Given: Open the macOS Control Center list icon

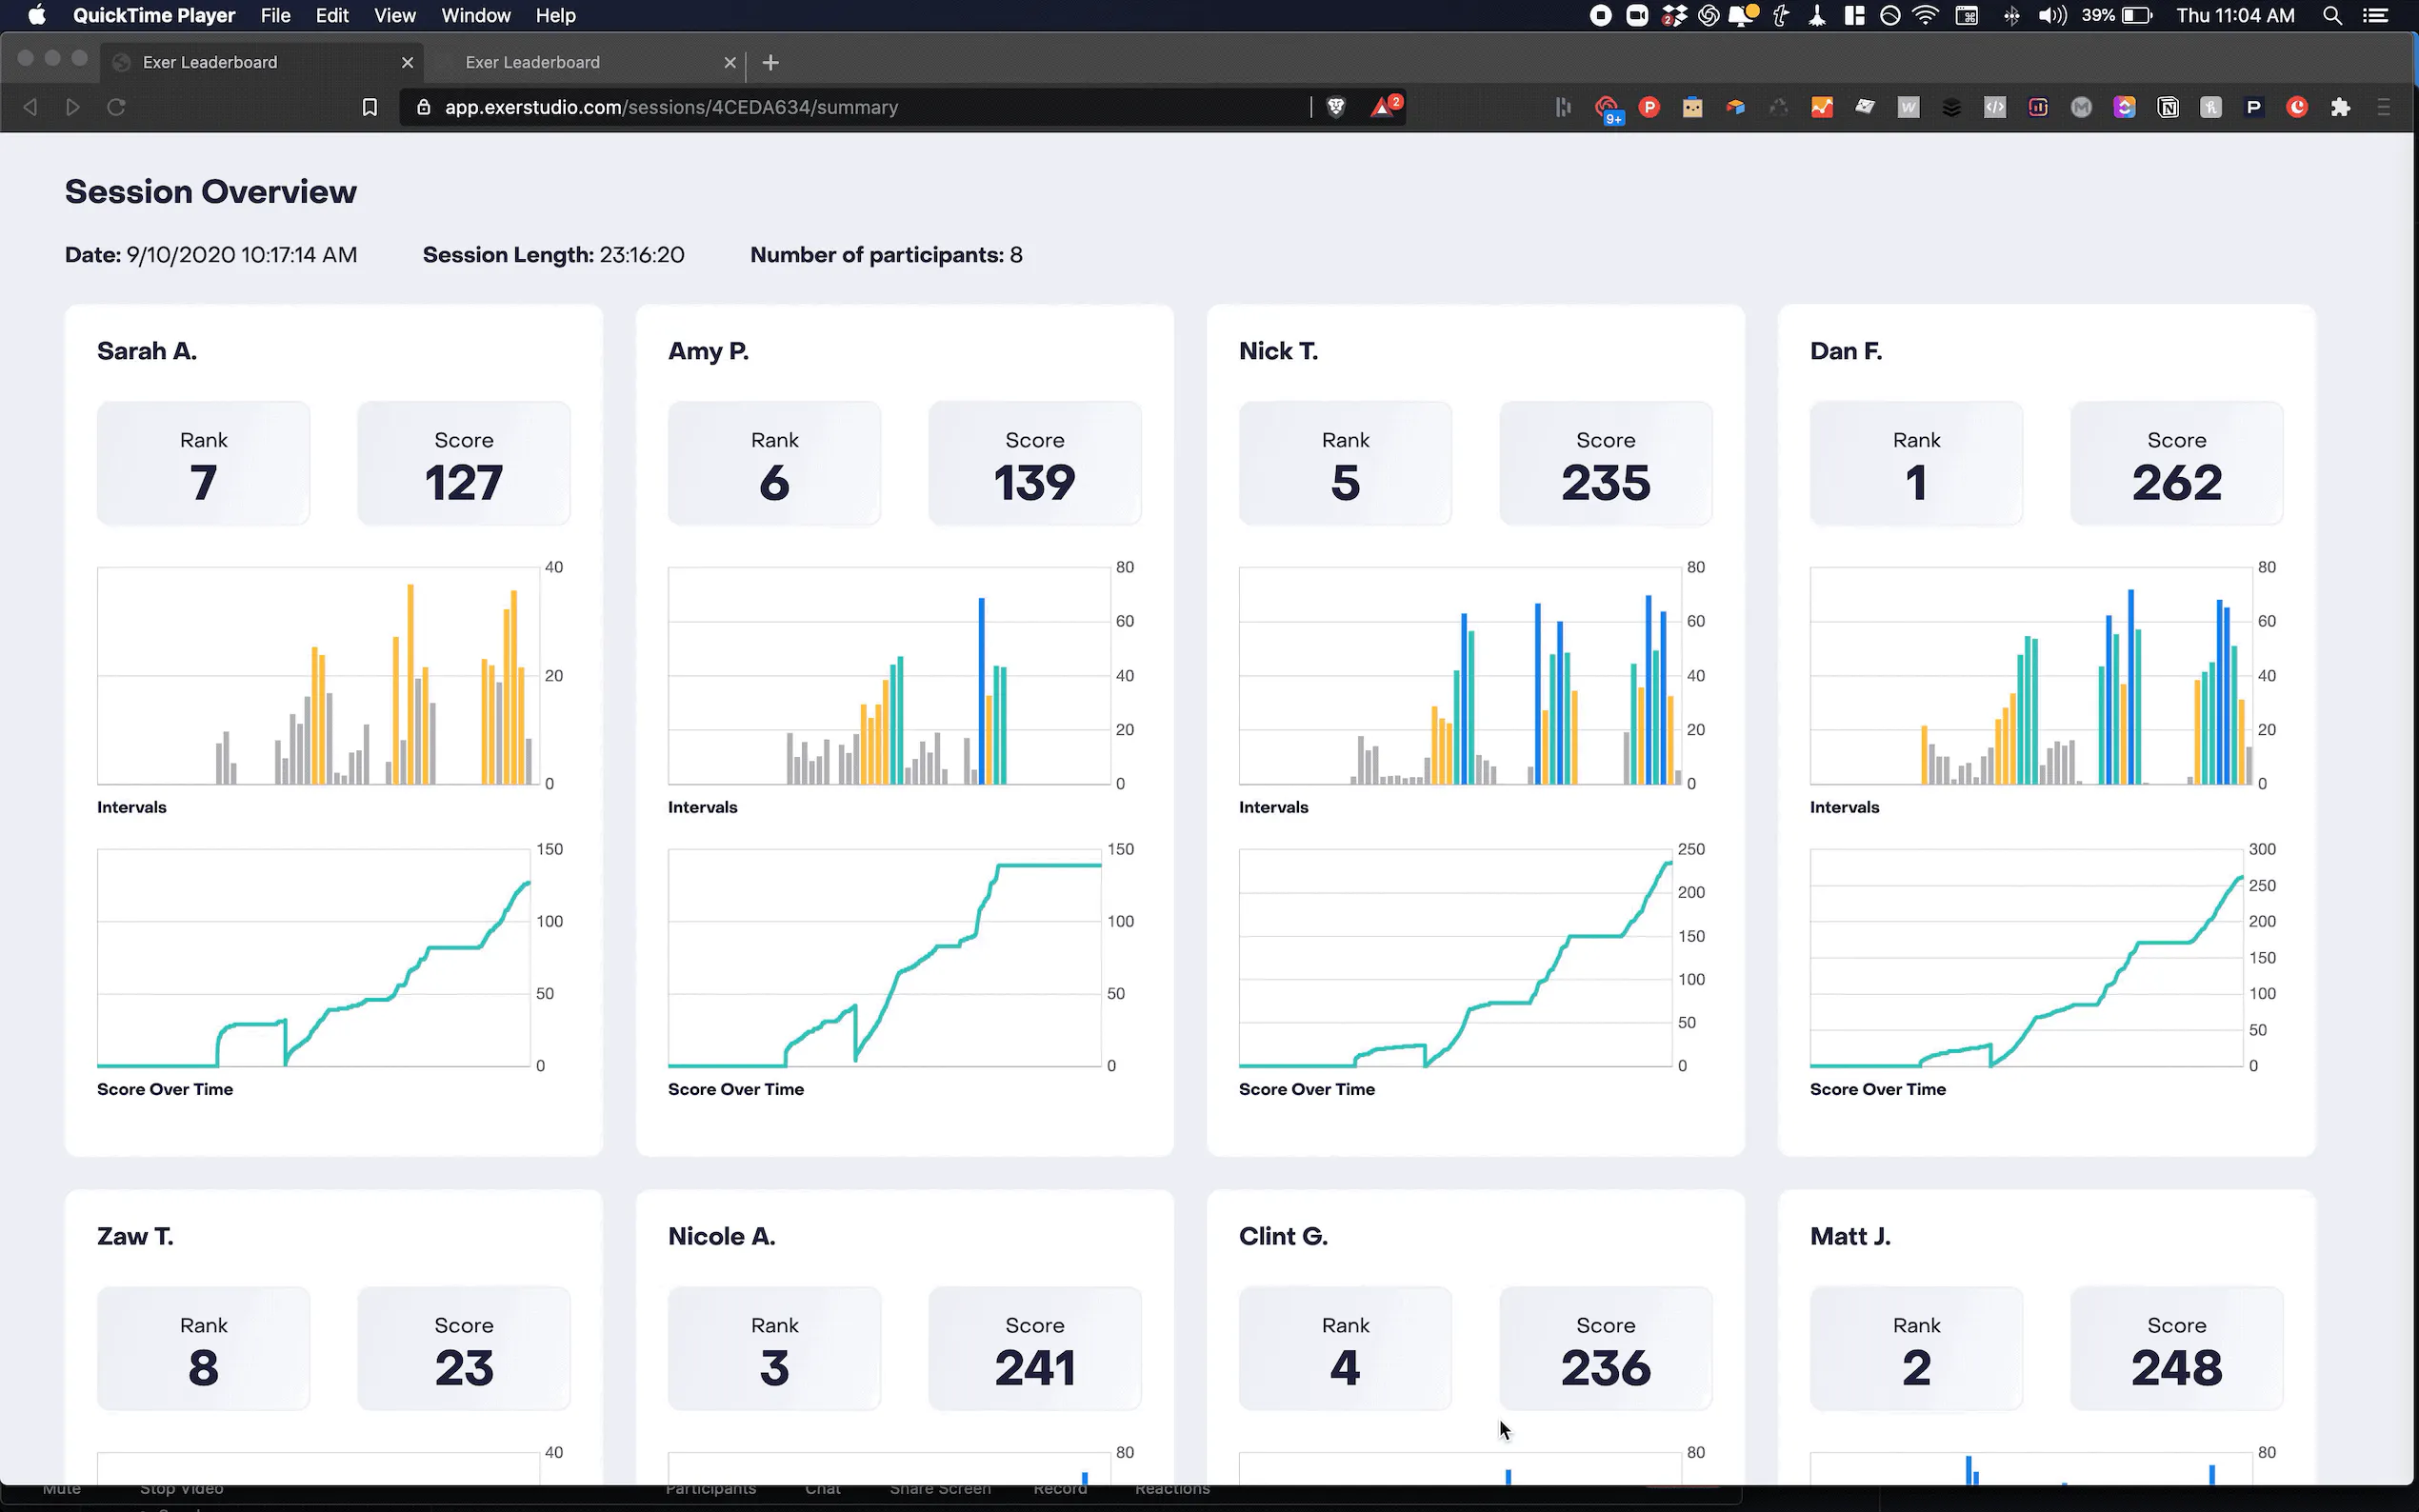Looking at the screenshot, I should [x=2376, y=15].
